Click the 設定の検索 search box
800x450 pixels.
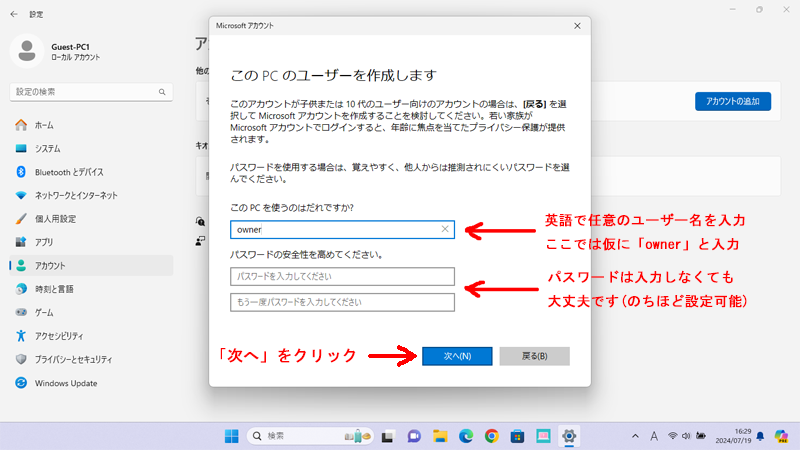coord(90,91)
